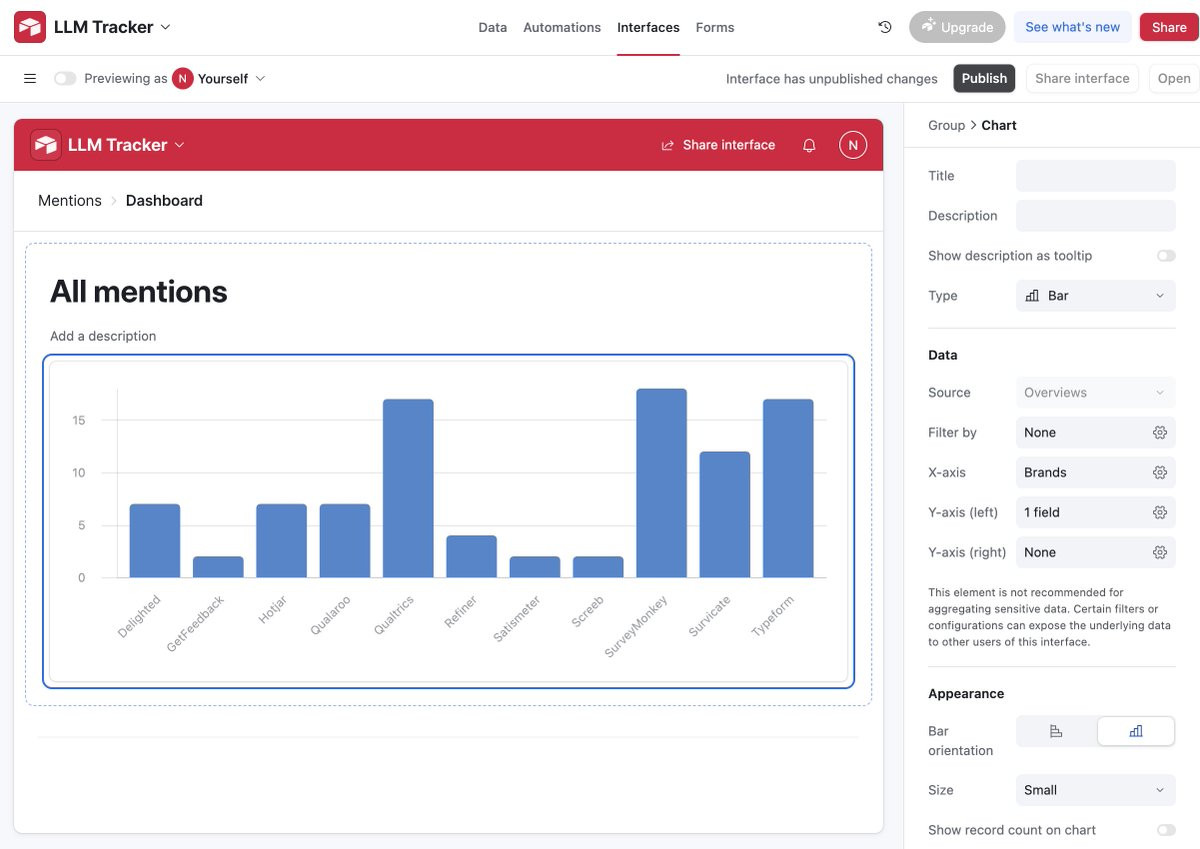
Task: Select the vertical bar orientation icon
Action: pos(1136,731)
